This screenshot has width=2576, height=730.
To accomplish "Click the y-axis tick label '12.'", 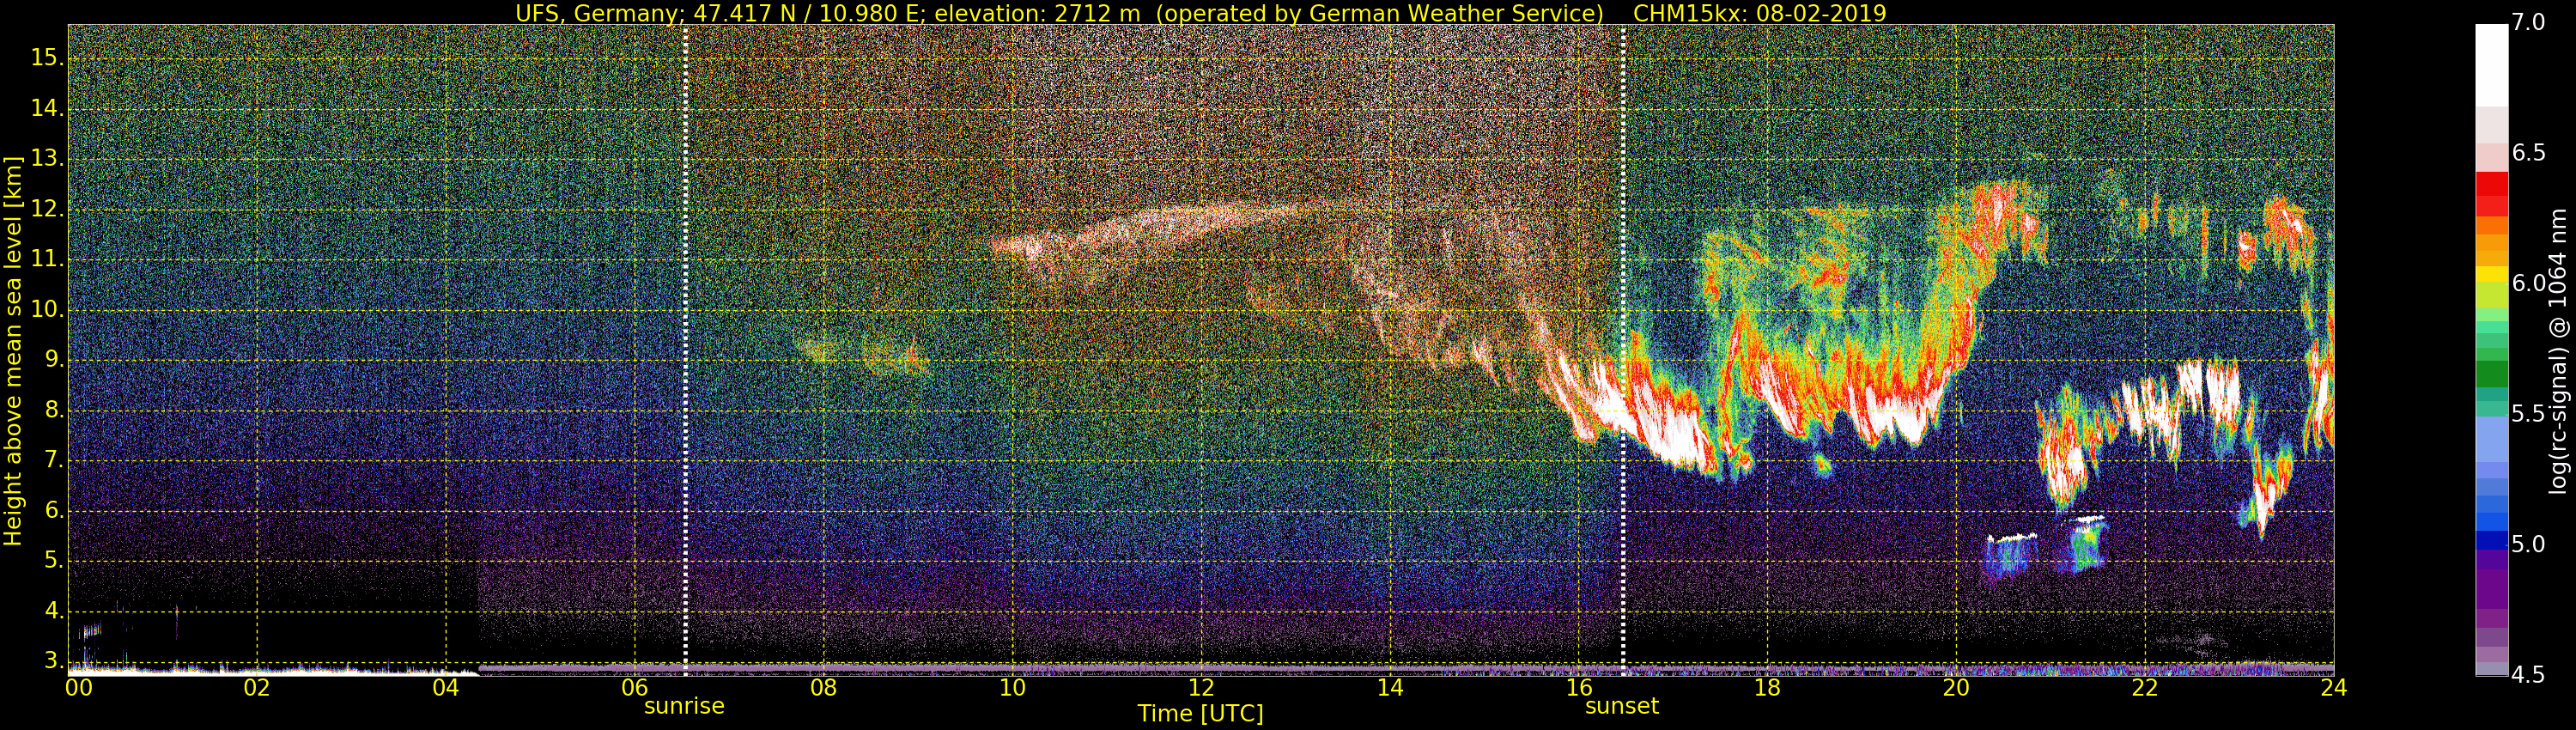I will click(47, 209).
